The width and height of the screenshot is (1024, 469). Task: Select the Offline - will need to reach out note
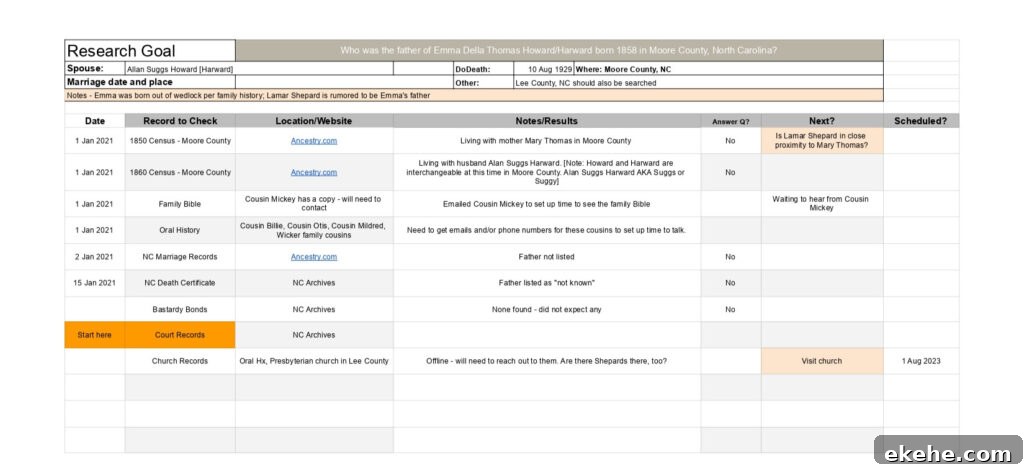pos(547,361)
